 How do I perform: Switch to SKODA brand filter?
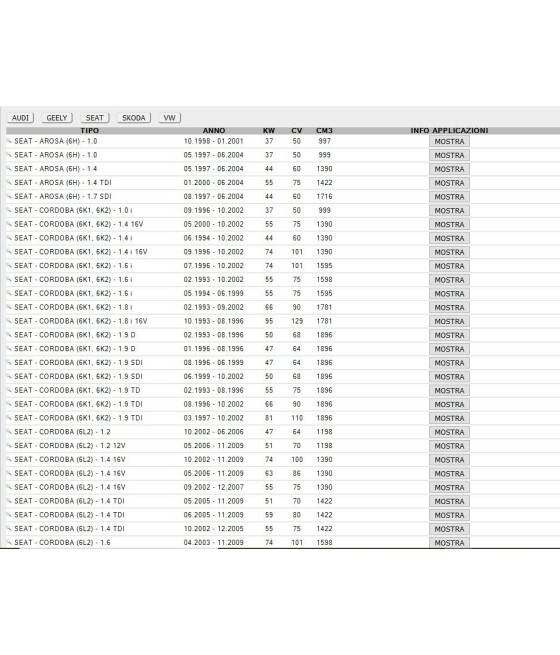tap(134, 118)
